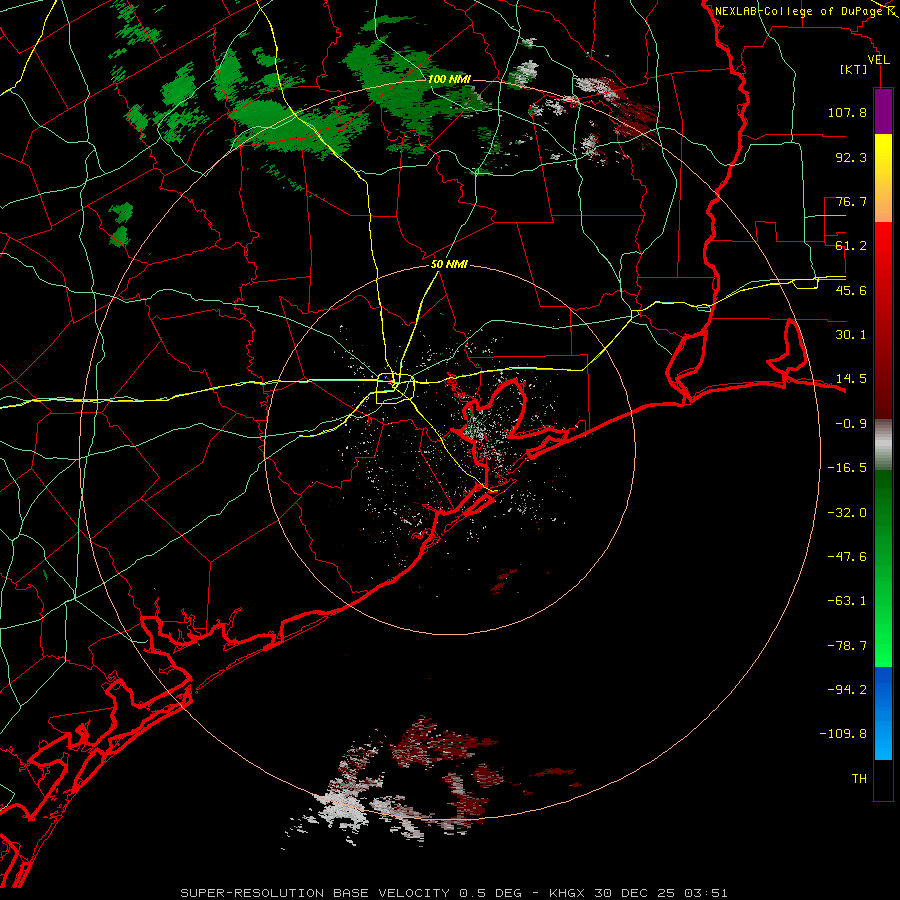Pick the black TH segment of the scale
Screen dimensions: 900x900
pyautogui.click(x=883, y=780)
